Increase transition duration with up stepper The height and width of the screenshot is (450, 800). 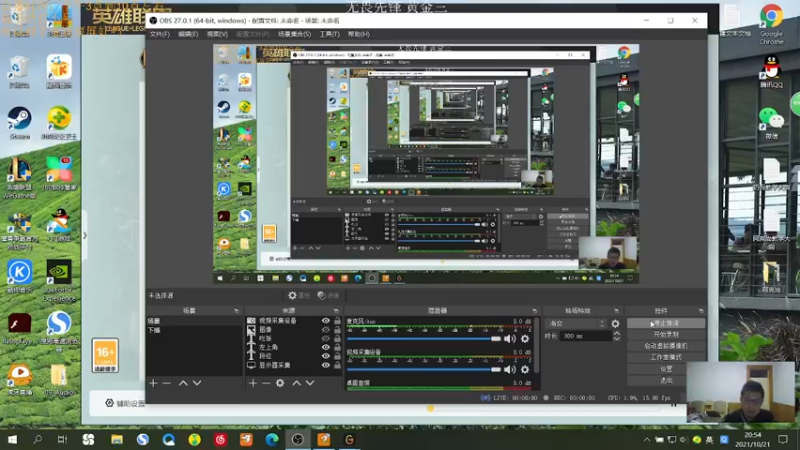(616, 333)
